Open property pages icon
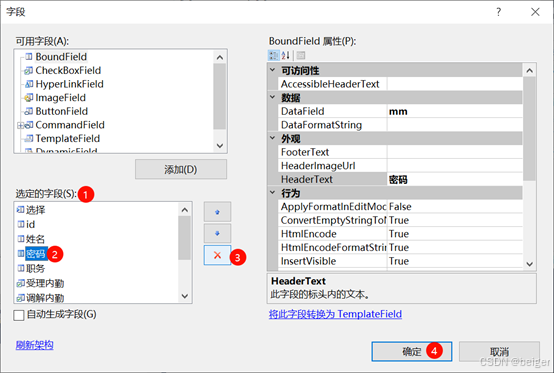 coord(301,55)
